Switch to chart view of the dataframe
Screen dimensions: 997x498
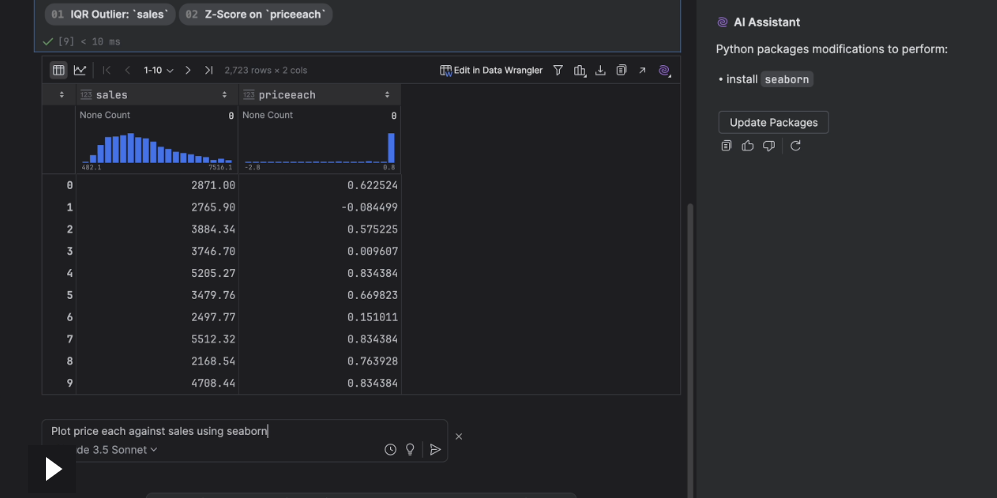click(x=80, y=71)
